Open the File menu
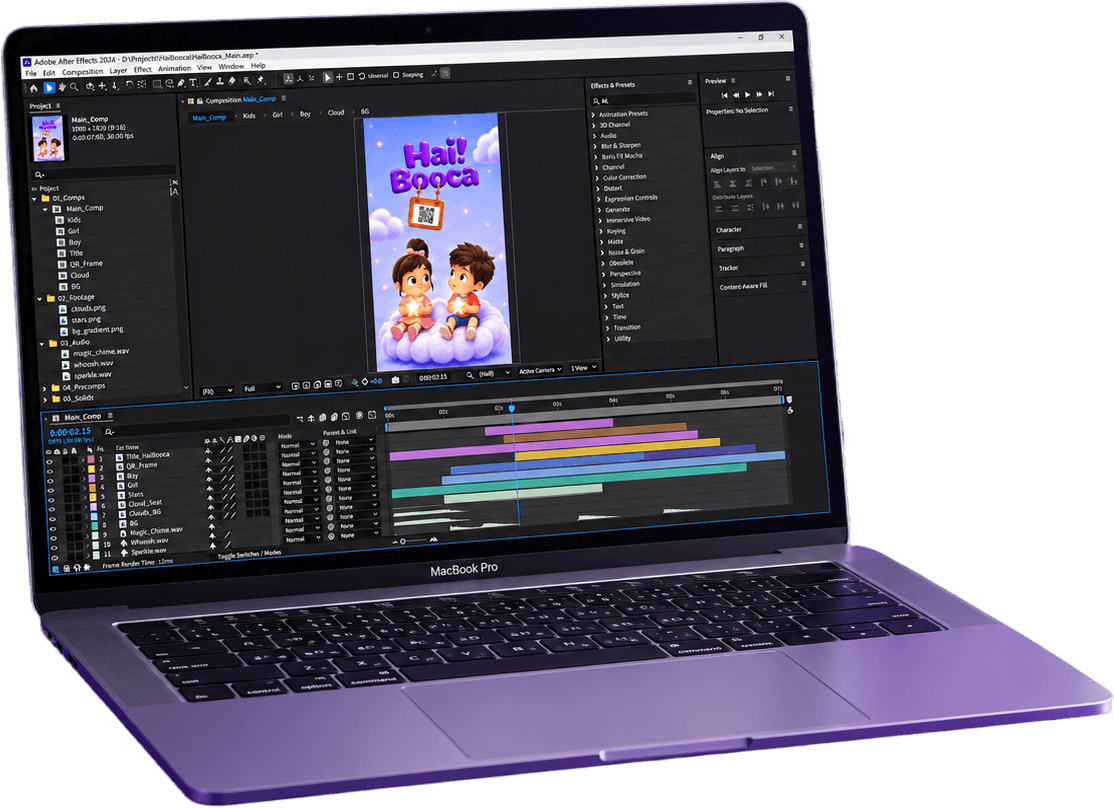This screenshot has width=1114, height=808. [31, 73]
